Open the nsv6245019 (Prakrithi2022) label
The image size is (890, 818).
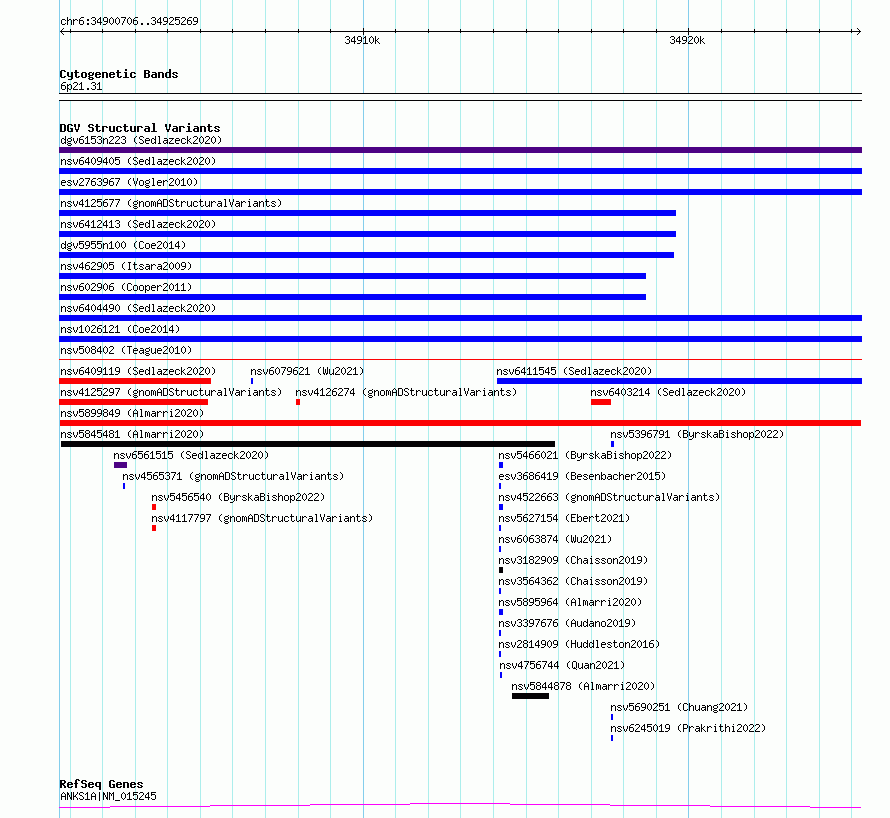click(688, 728)
